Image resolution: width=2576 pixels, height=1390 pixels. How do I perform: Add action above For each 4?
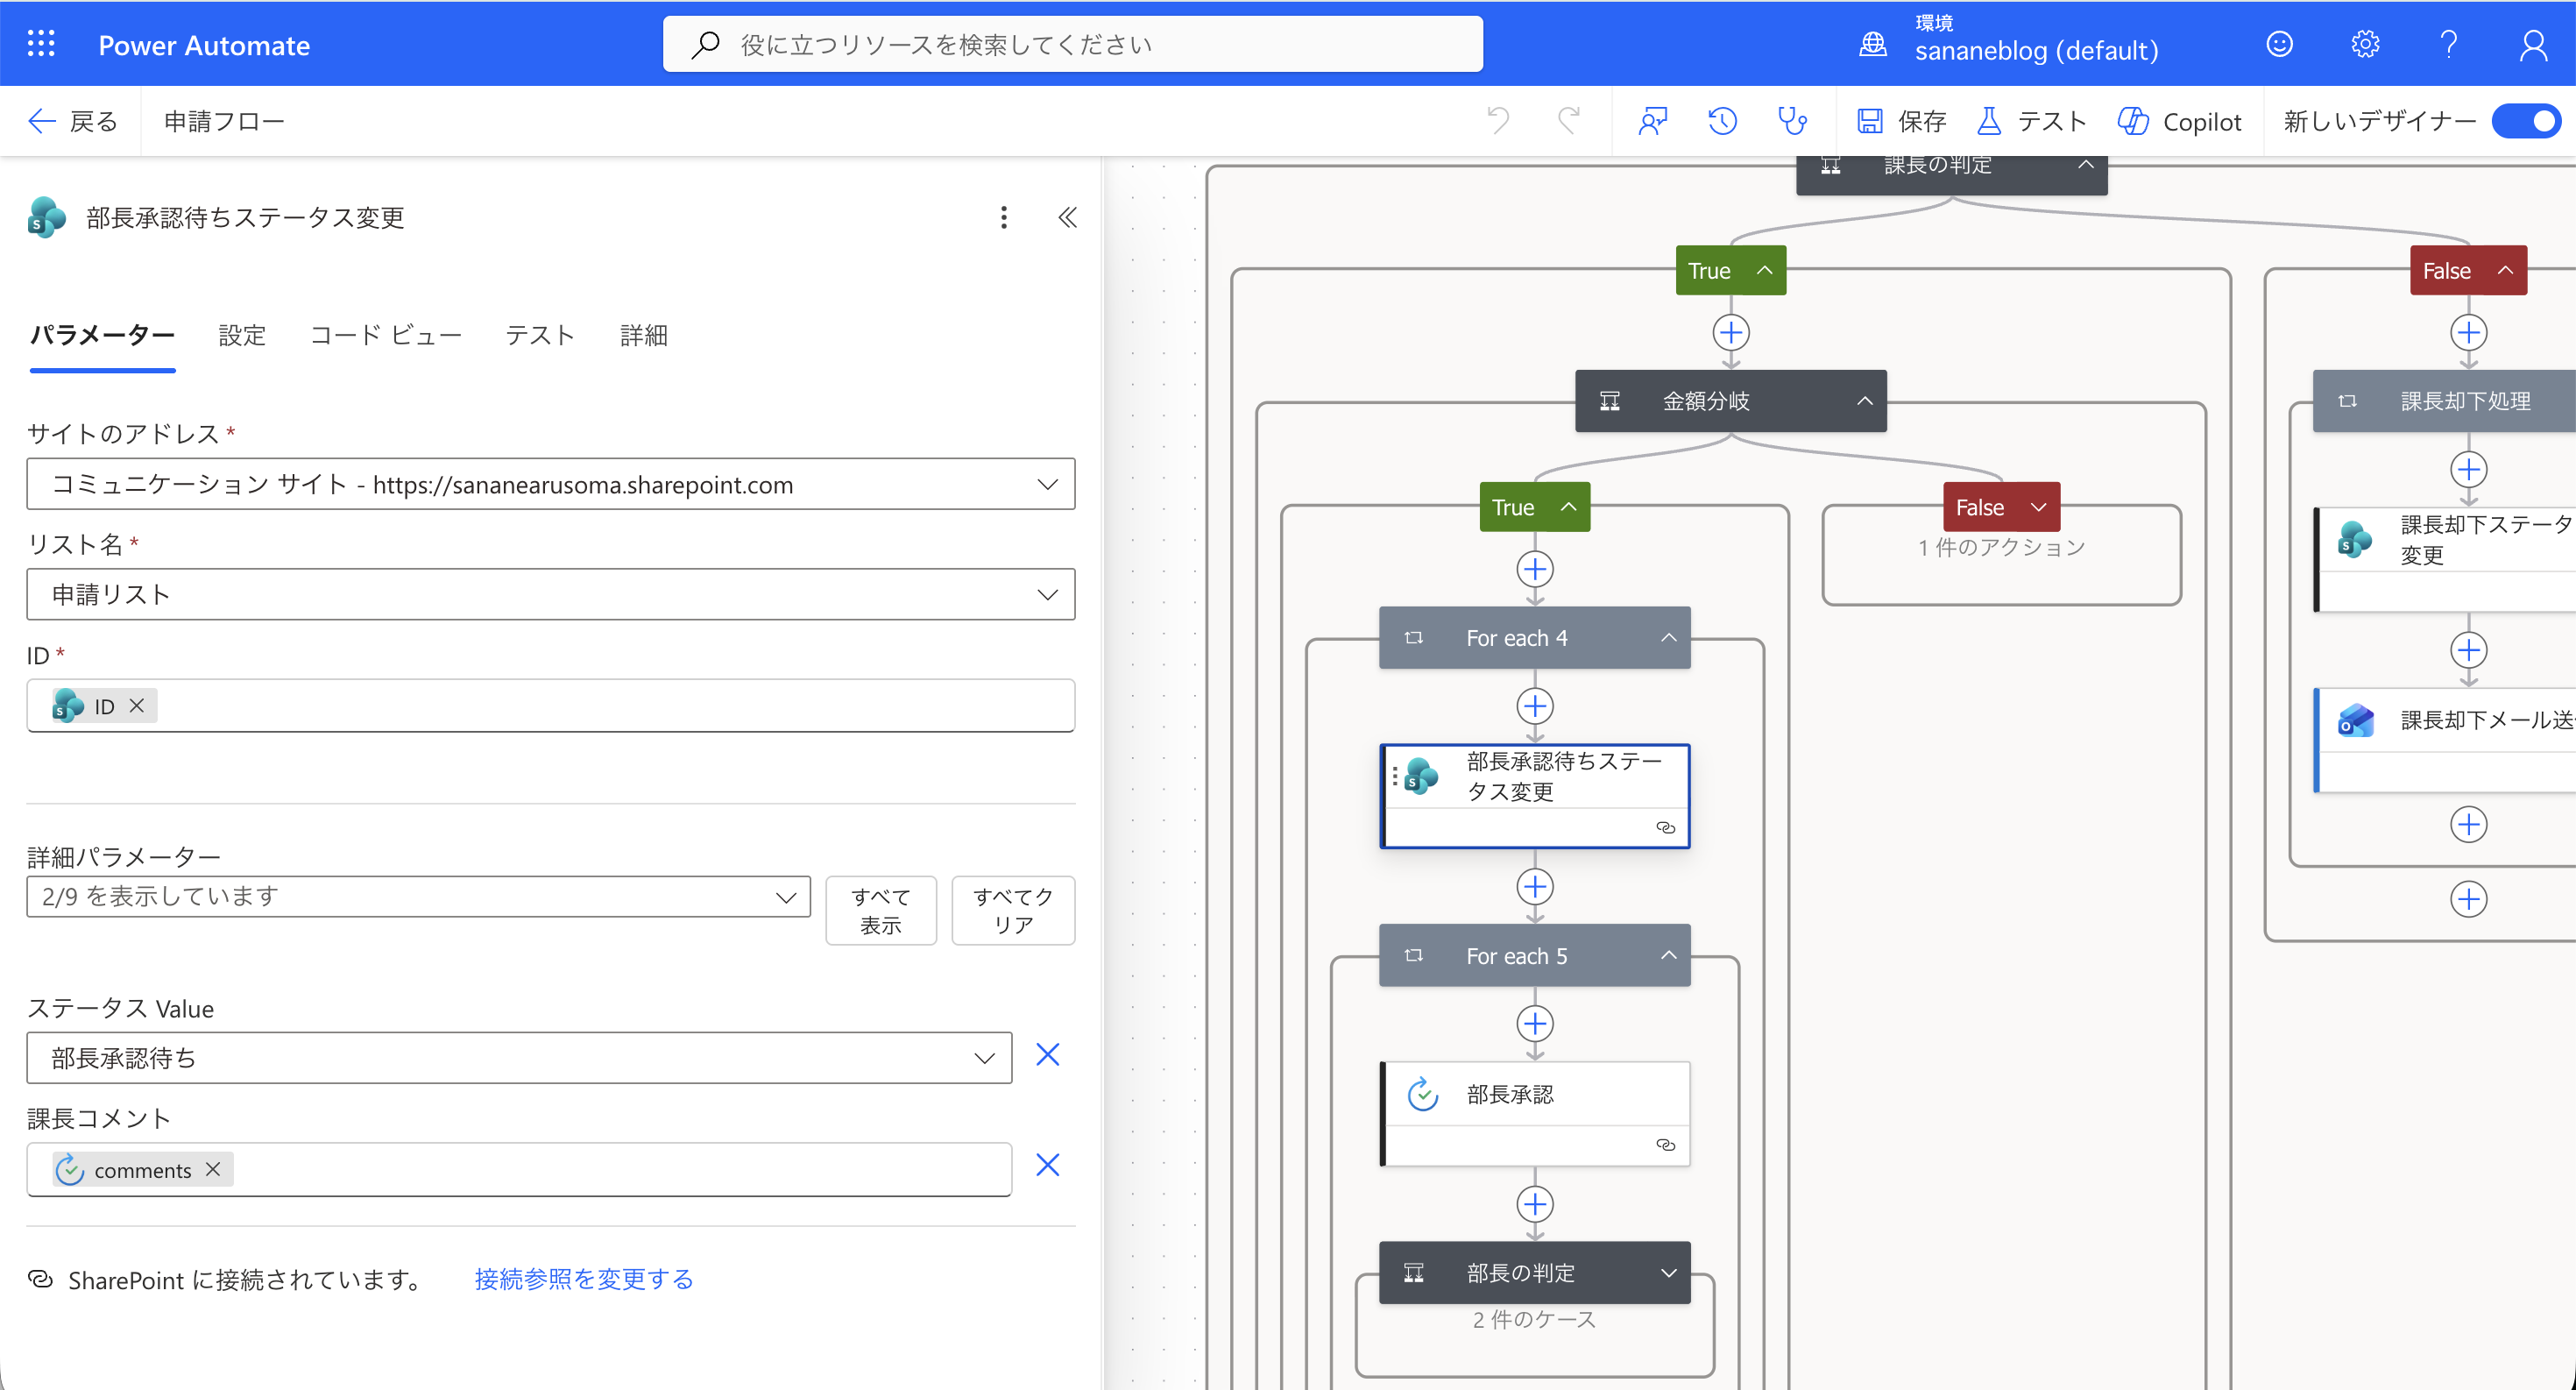[x=1535, y=569]
